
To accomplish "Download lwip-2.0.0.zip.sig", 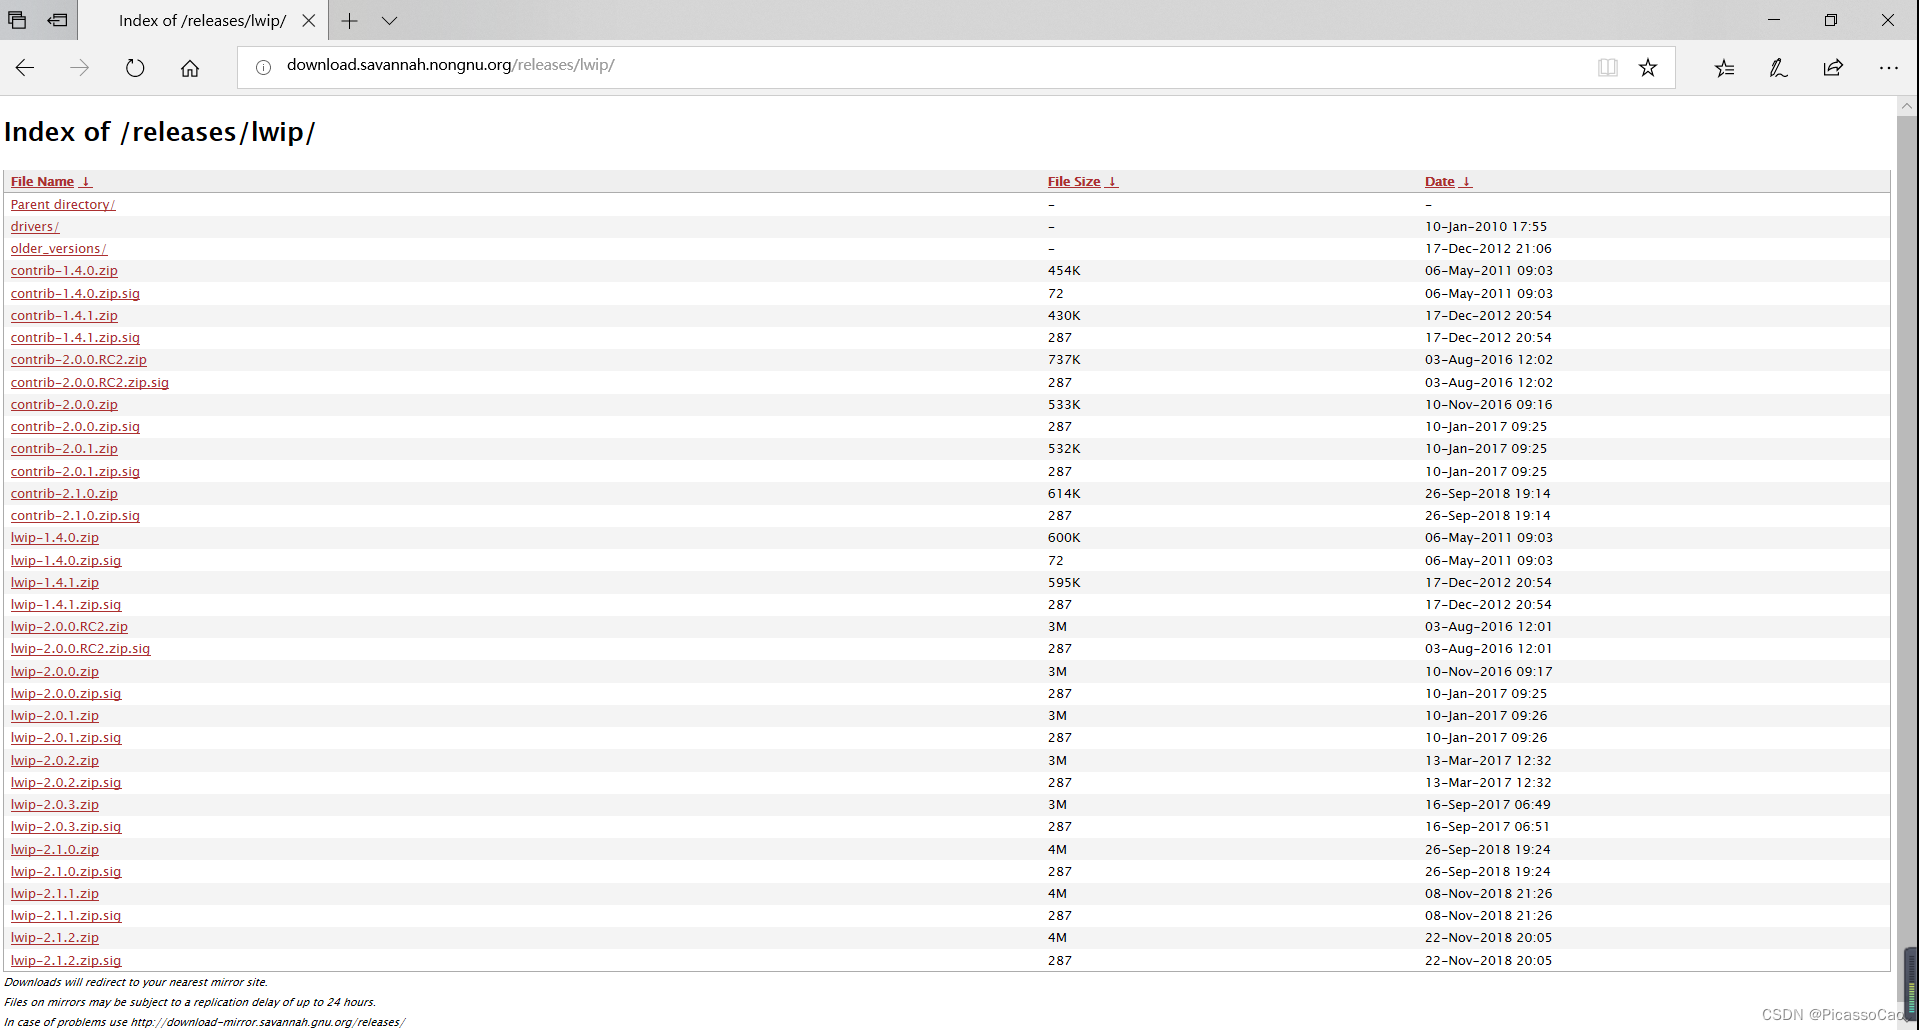I will [x=66, y=693].
